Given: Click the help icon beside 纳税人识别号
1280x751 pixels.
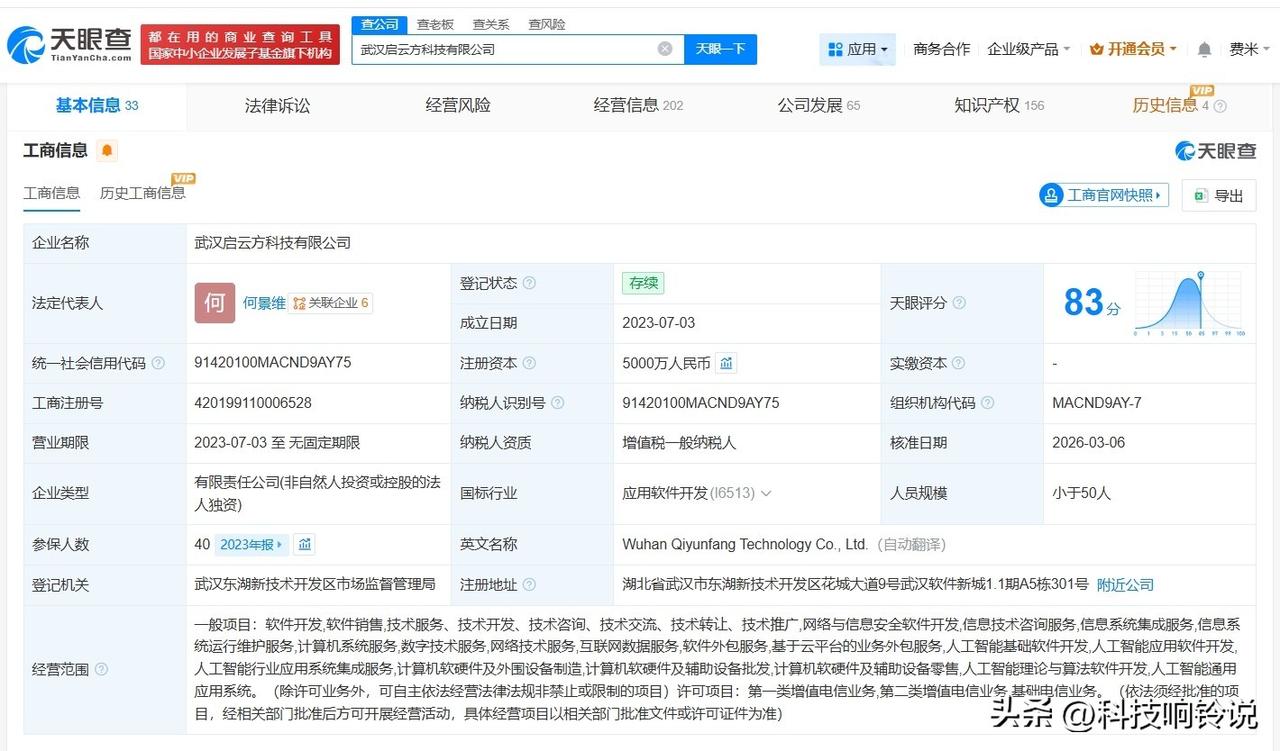Looking at the screenshot, I should pyautogui.click(x=557, y=403).
